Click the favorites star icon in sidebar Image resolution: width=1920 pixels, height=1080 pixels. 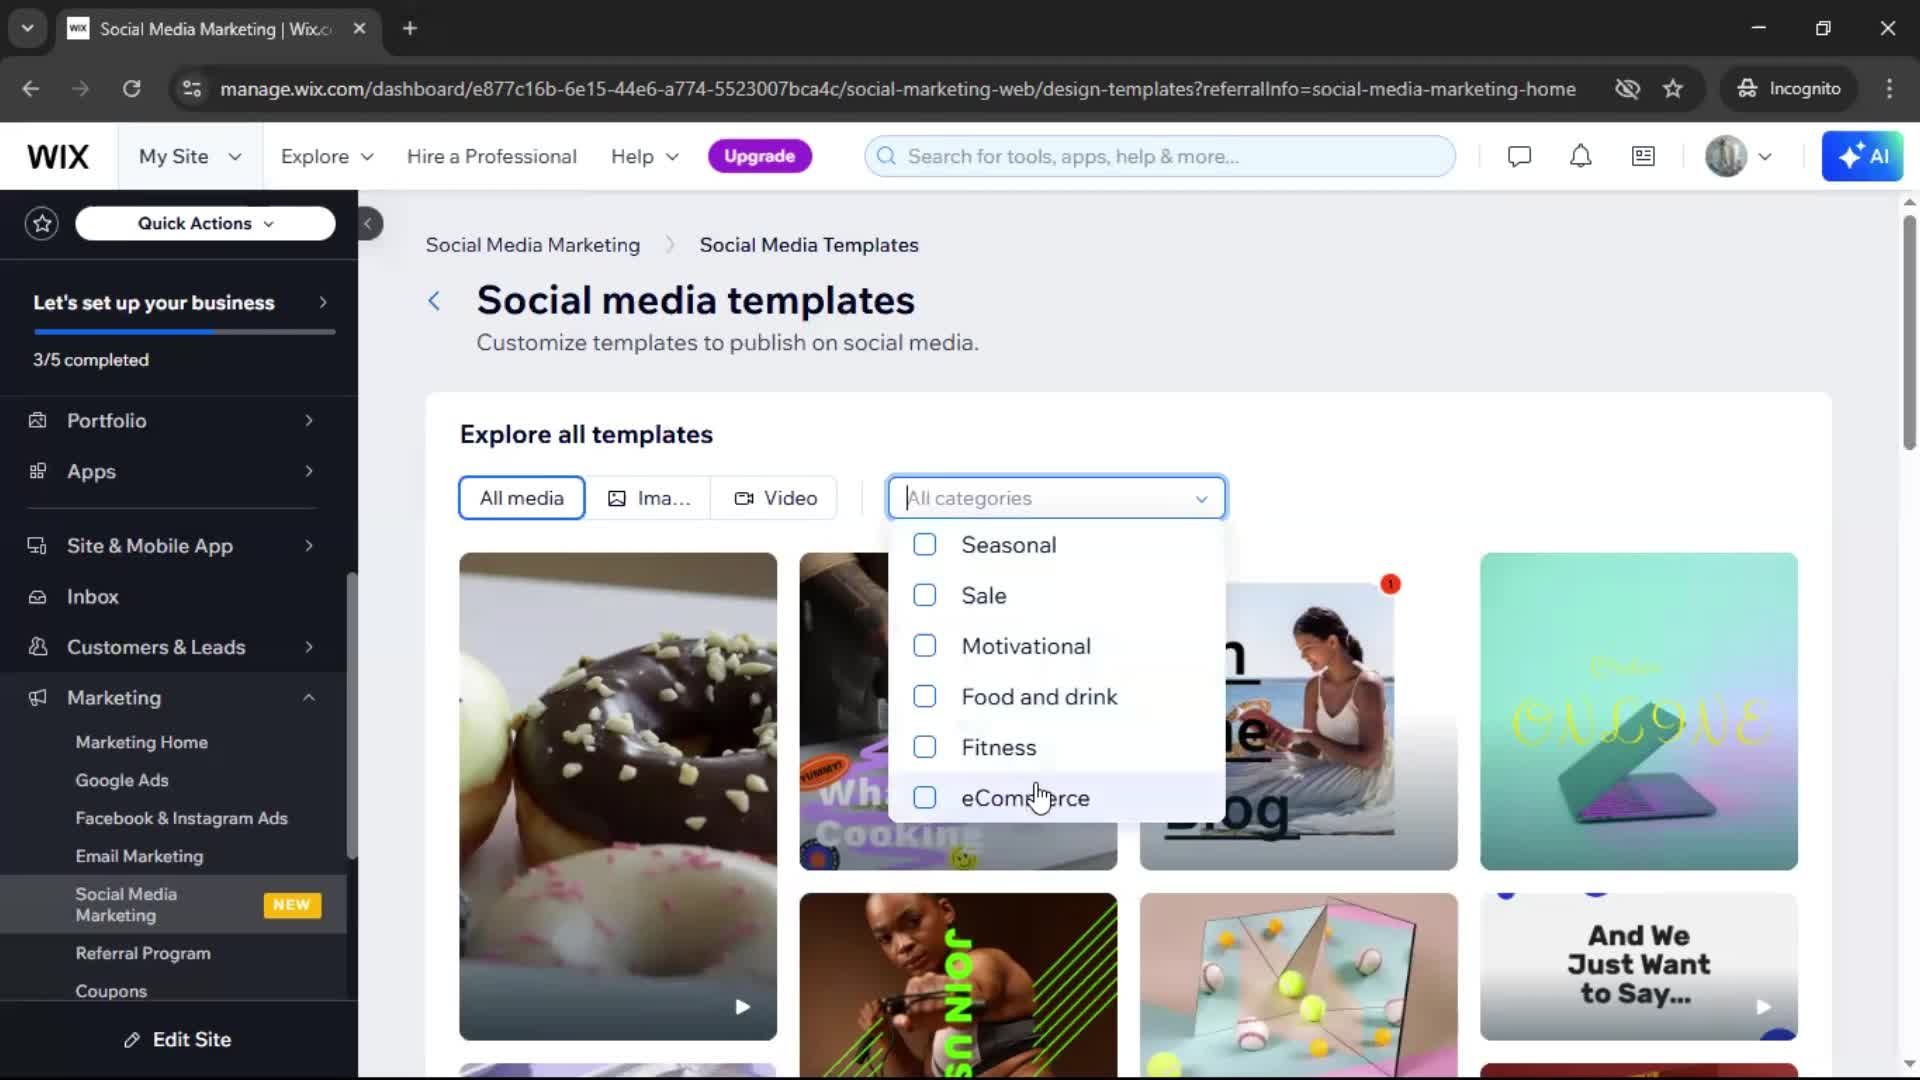pyautogui.click(x=42, y=224)
